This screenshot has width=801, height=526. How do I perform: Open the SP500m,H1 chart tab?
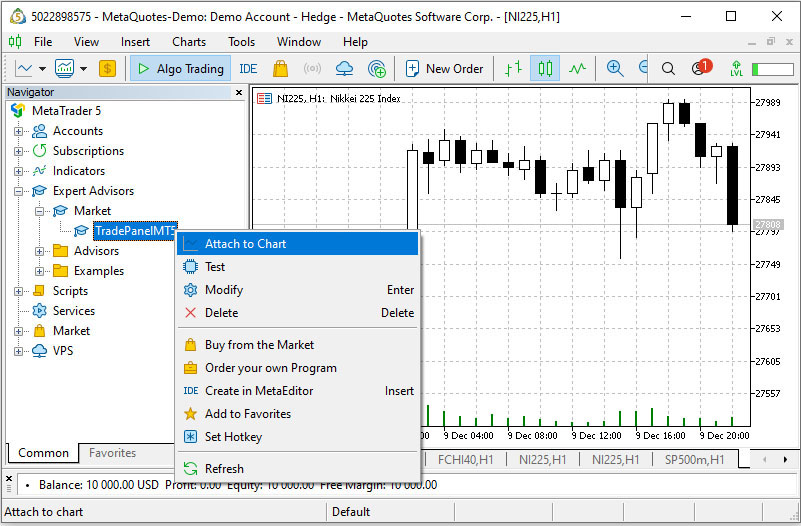pyautogui.click(x=695, y=460)
